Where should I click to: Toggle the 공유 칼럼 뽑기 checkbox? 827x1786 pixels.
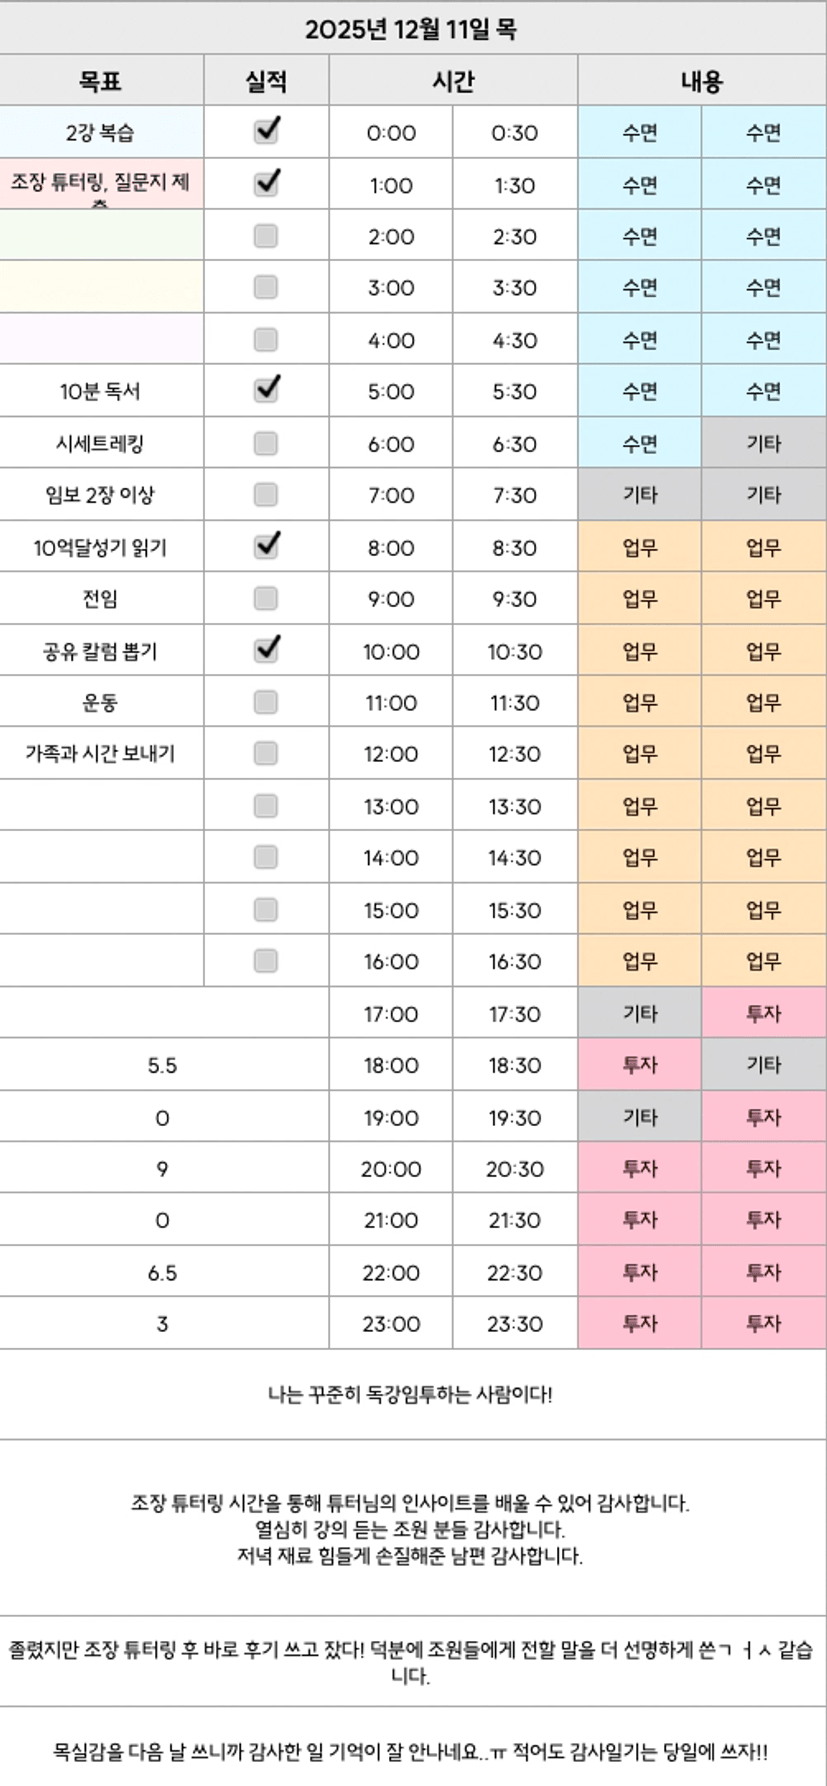click(266, 650)
